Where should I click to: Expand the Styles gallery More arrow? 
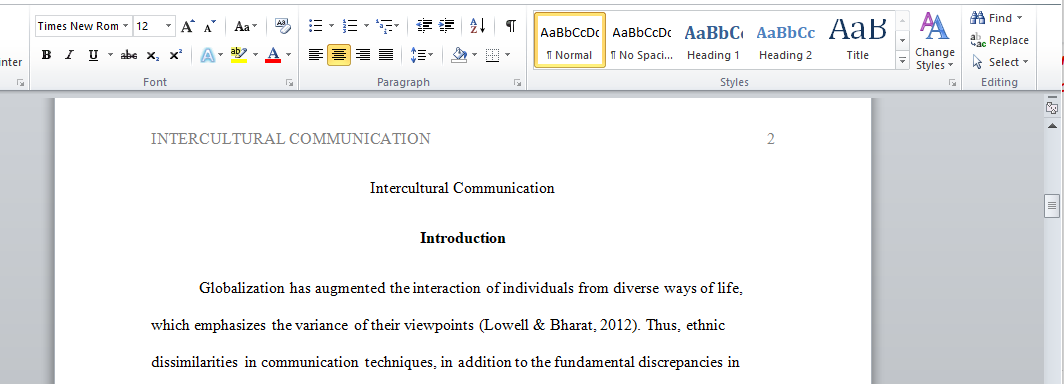902,61
